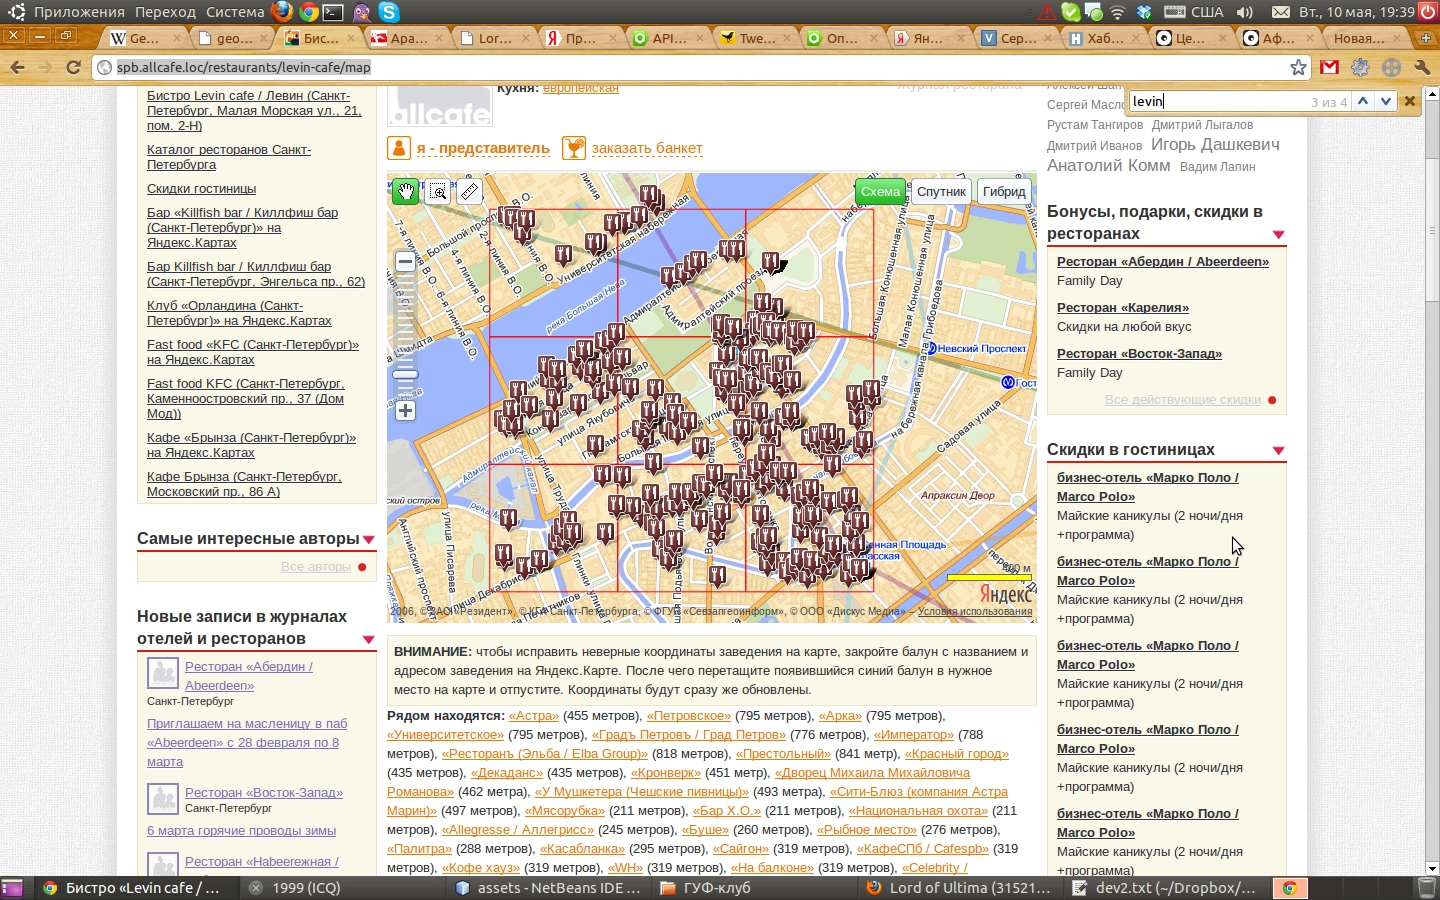Open Skype from the top panel

[x=389, y=12]
